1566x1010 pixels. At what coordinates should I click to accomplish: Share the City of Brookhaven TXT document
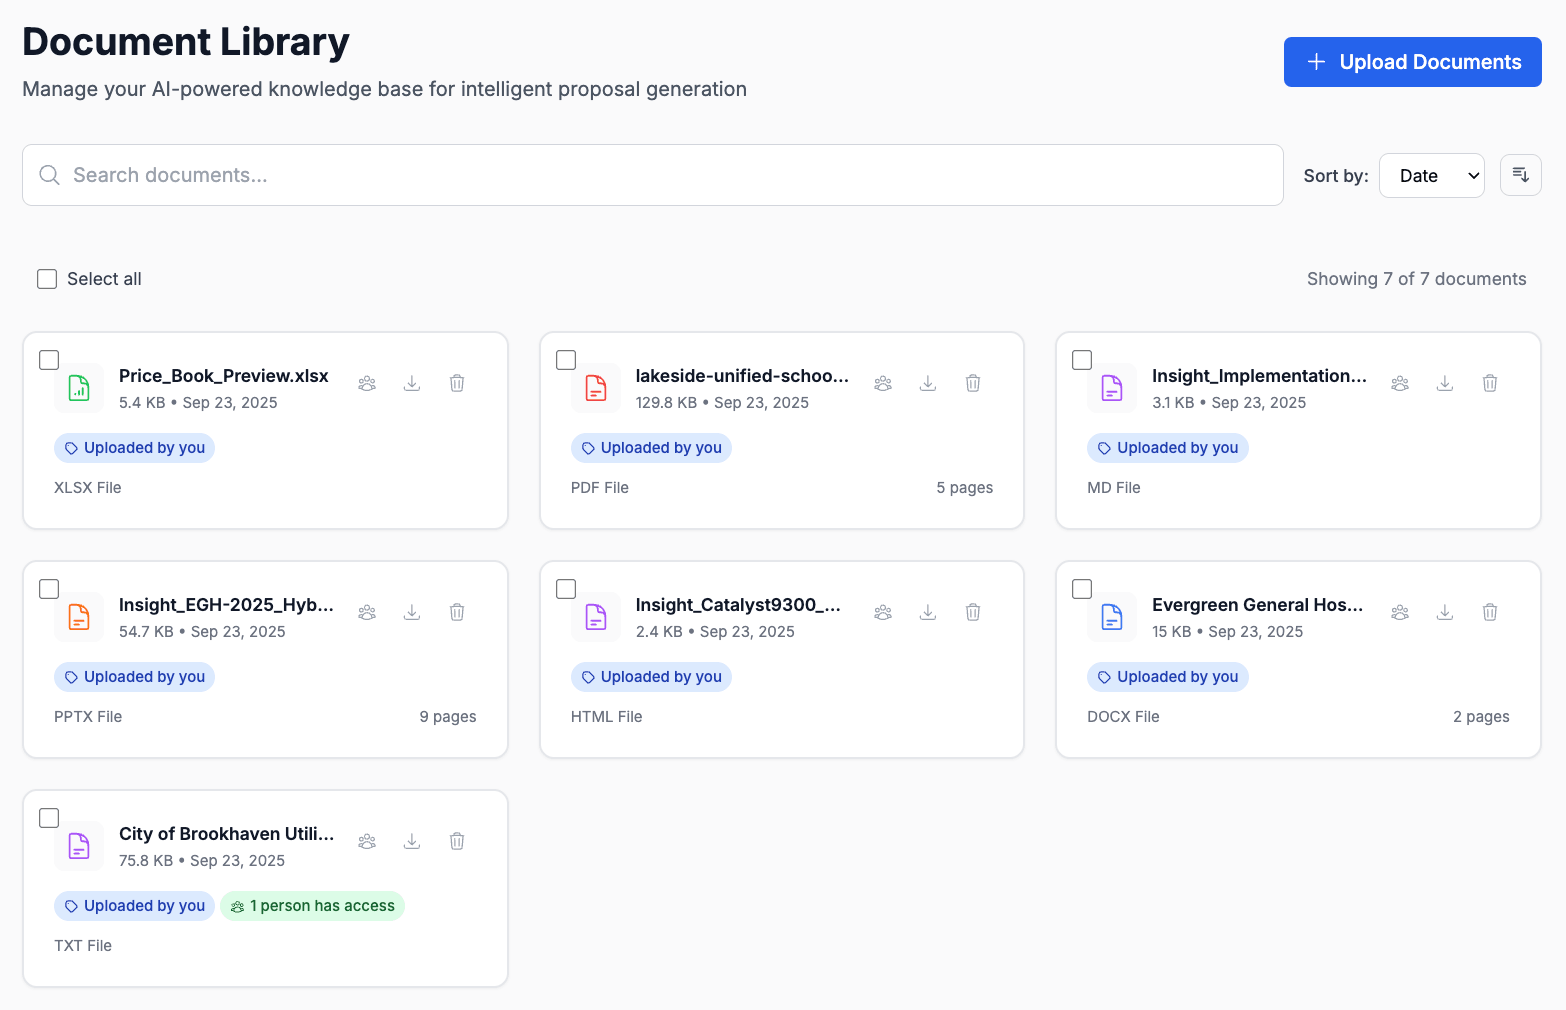[366, 841]
